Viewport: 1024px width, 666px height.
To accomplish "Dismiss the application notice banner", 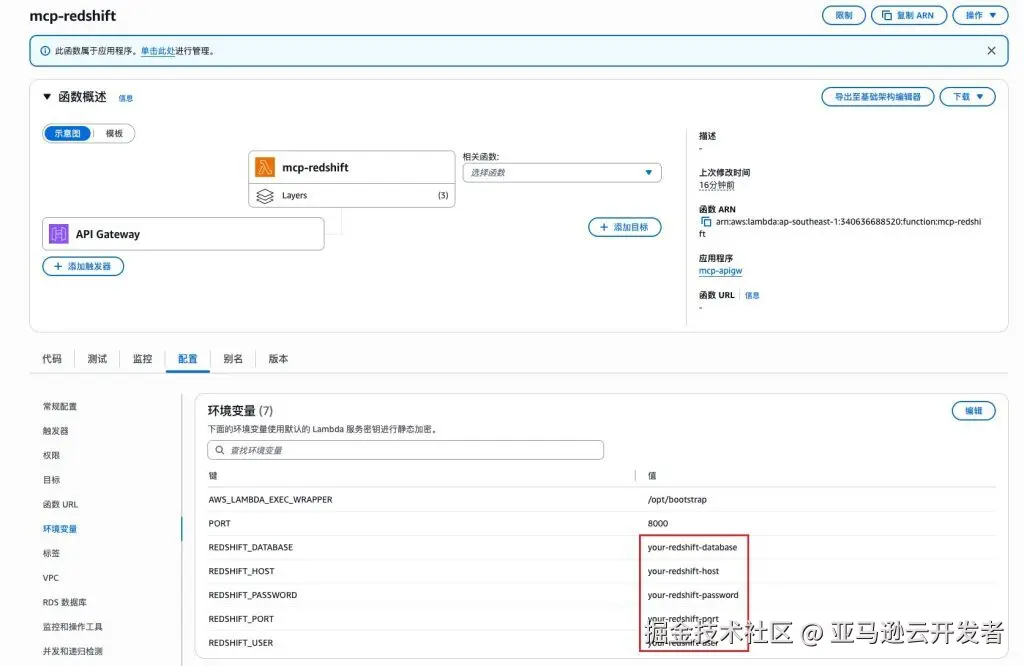I will (x=991, y=51).
